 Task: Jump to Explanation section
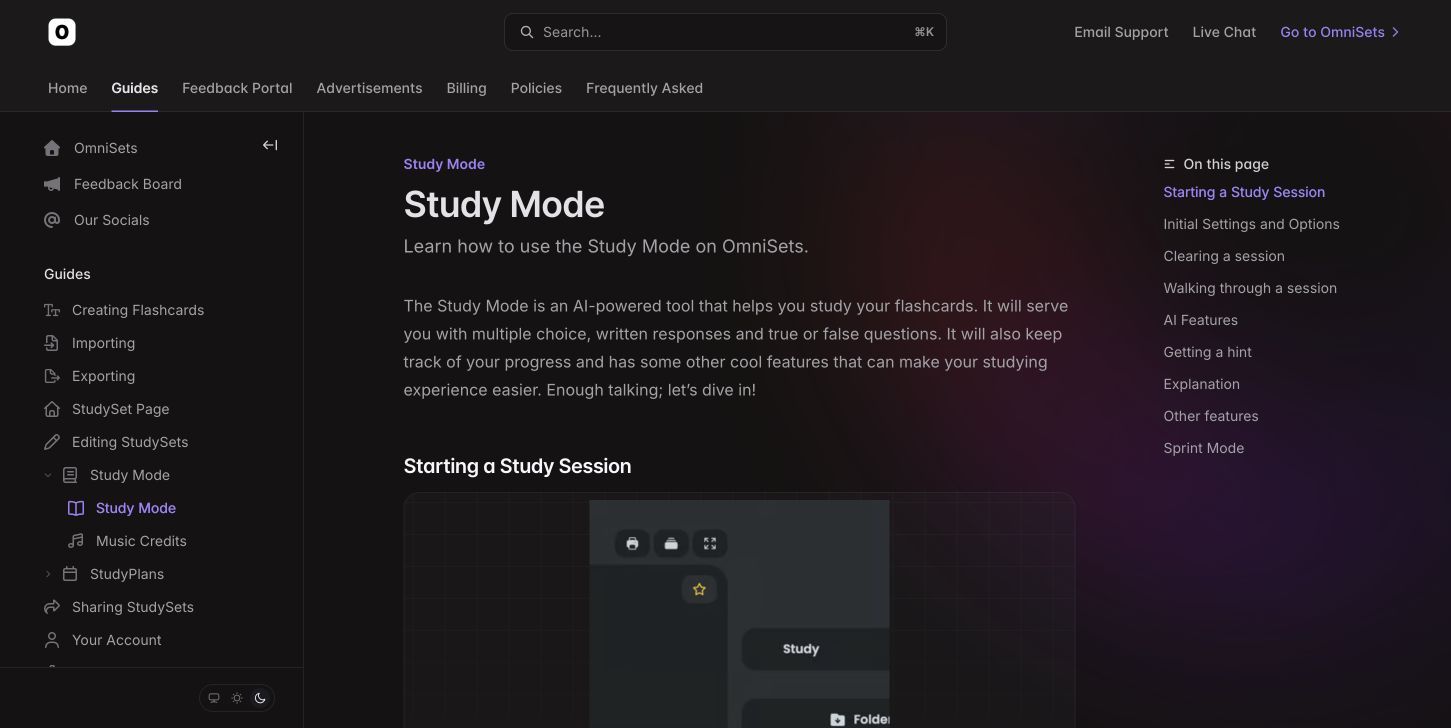pyautogui.click(x=1201, y=384)
